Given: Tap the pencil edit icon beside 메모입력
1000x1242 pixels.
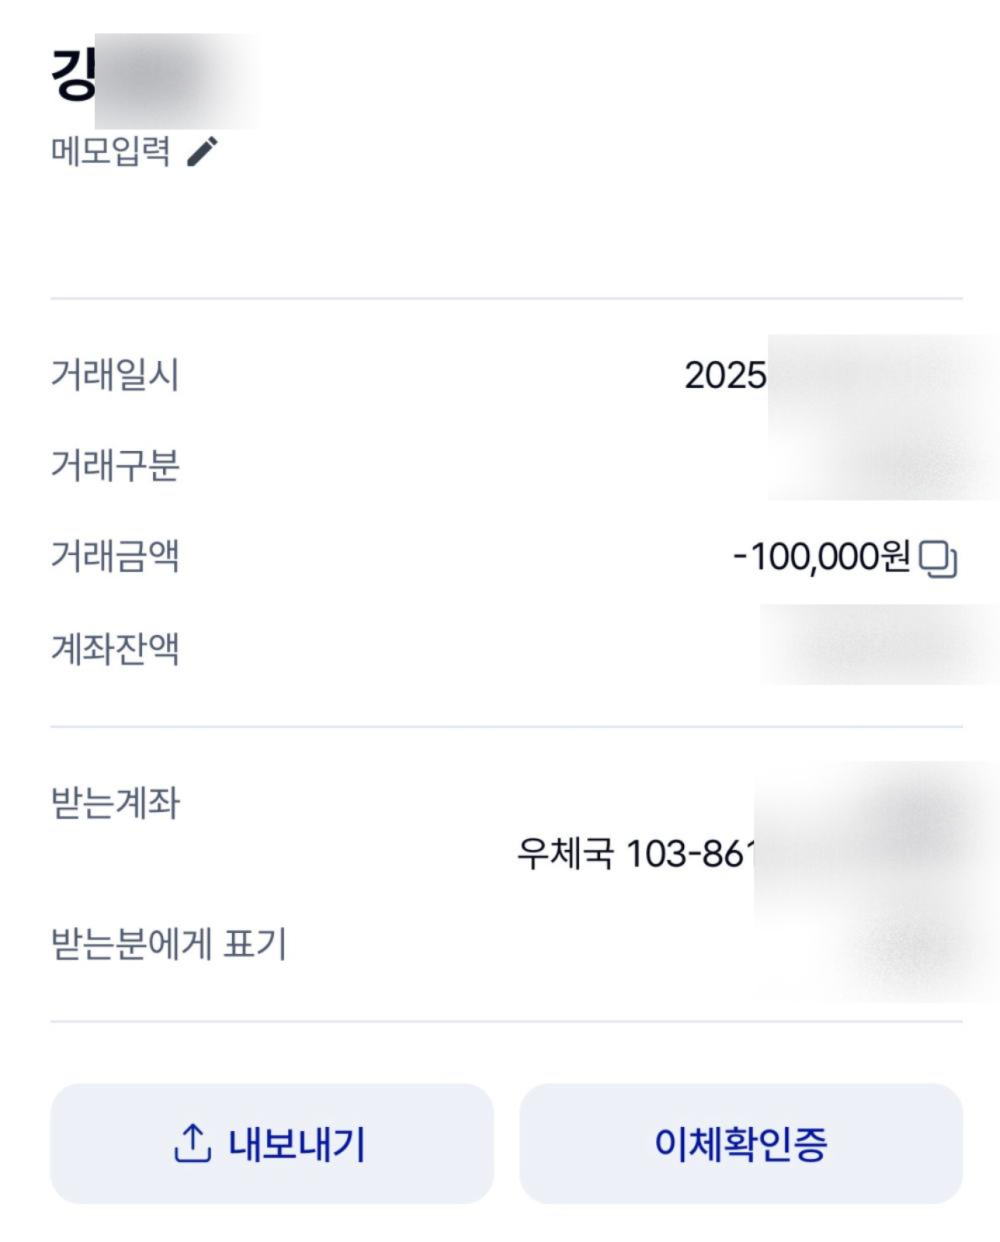Looking at the screenshot, I should [202, 153].
